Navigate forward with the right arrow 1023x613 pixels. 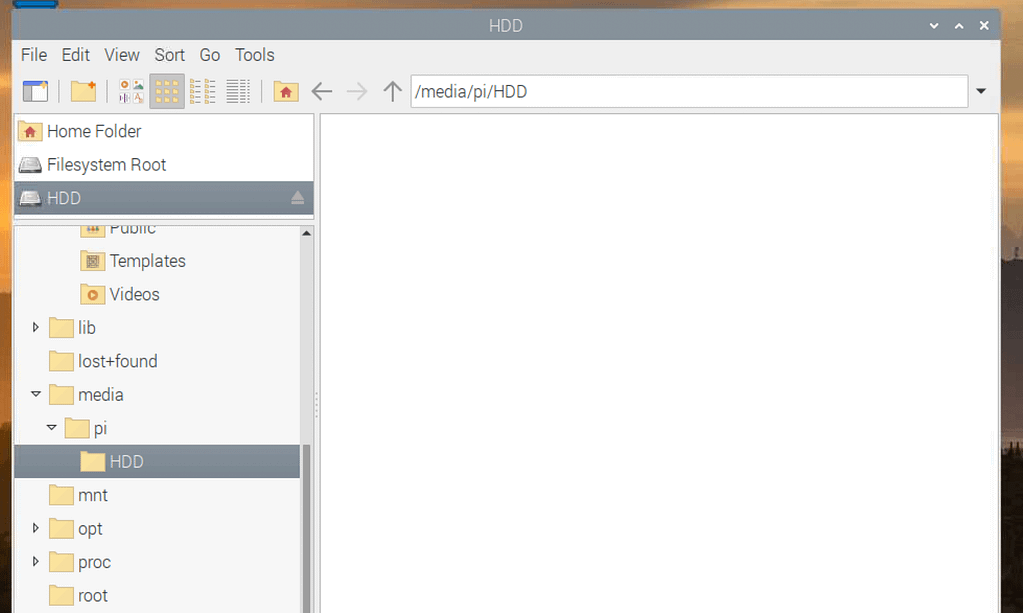(x=357, y=91)
